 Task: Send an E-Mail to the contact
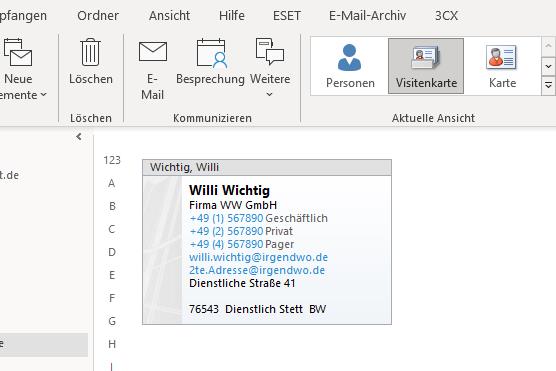(152, 51)
